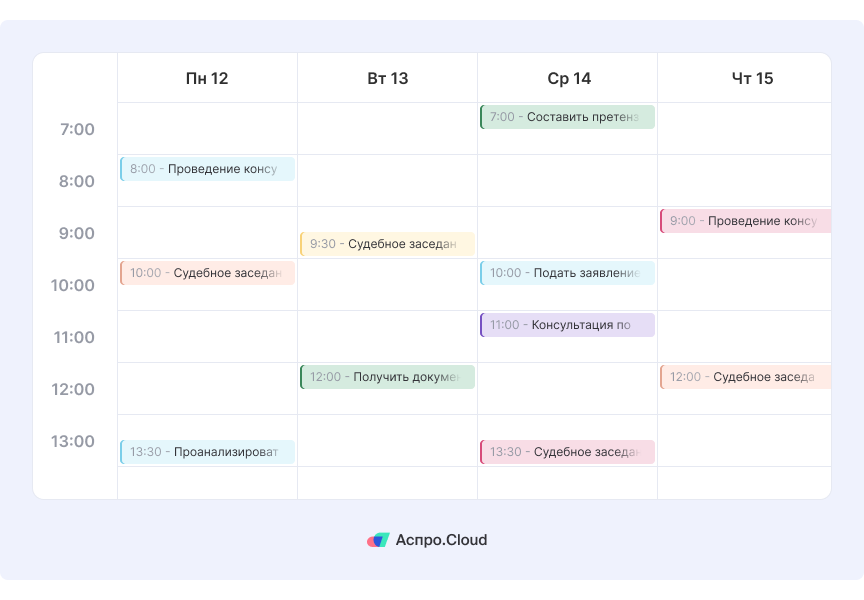Click the 10:00 Подать заявление event

[x=567, y=272]
